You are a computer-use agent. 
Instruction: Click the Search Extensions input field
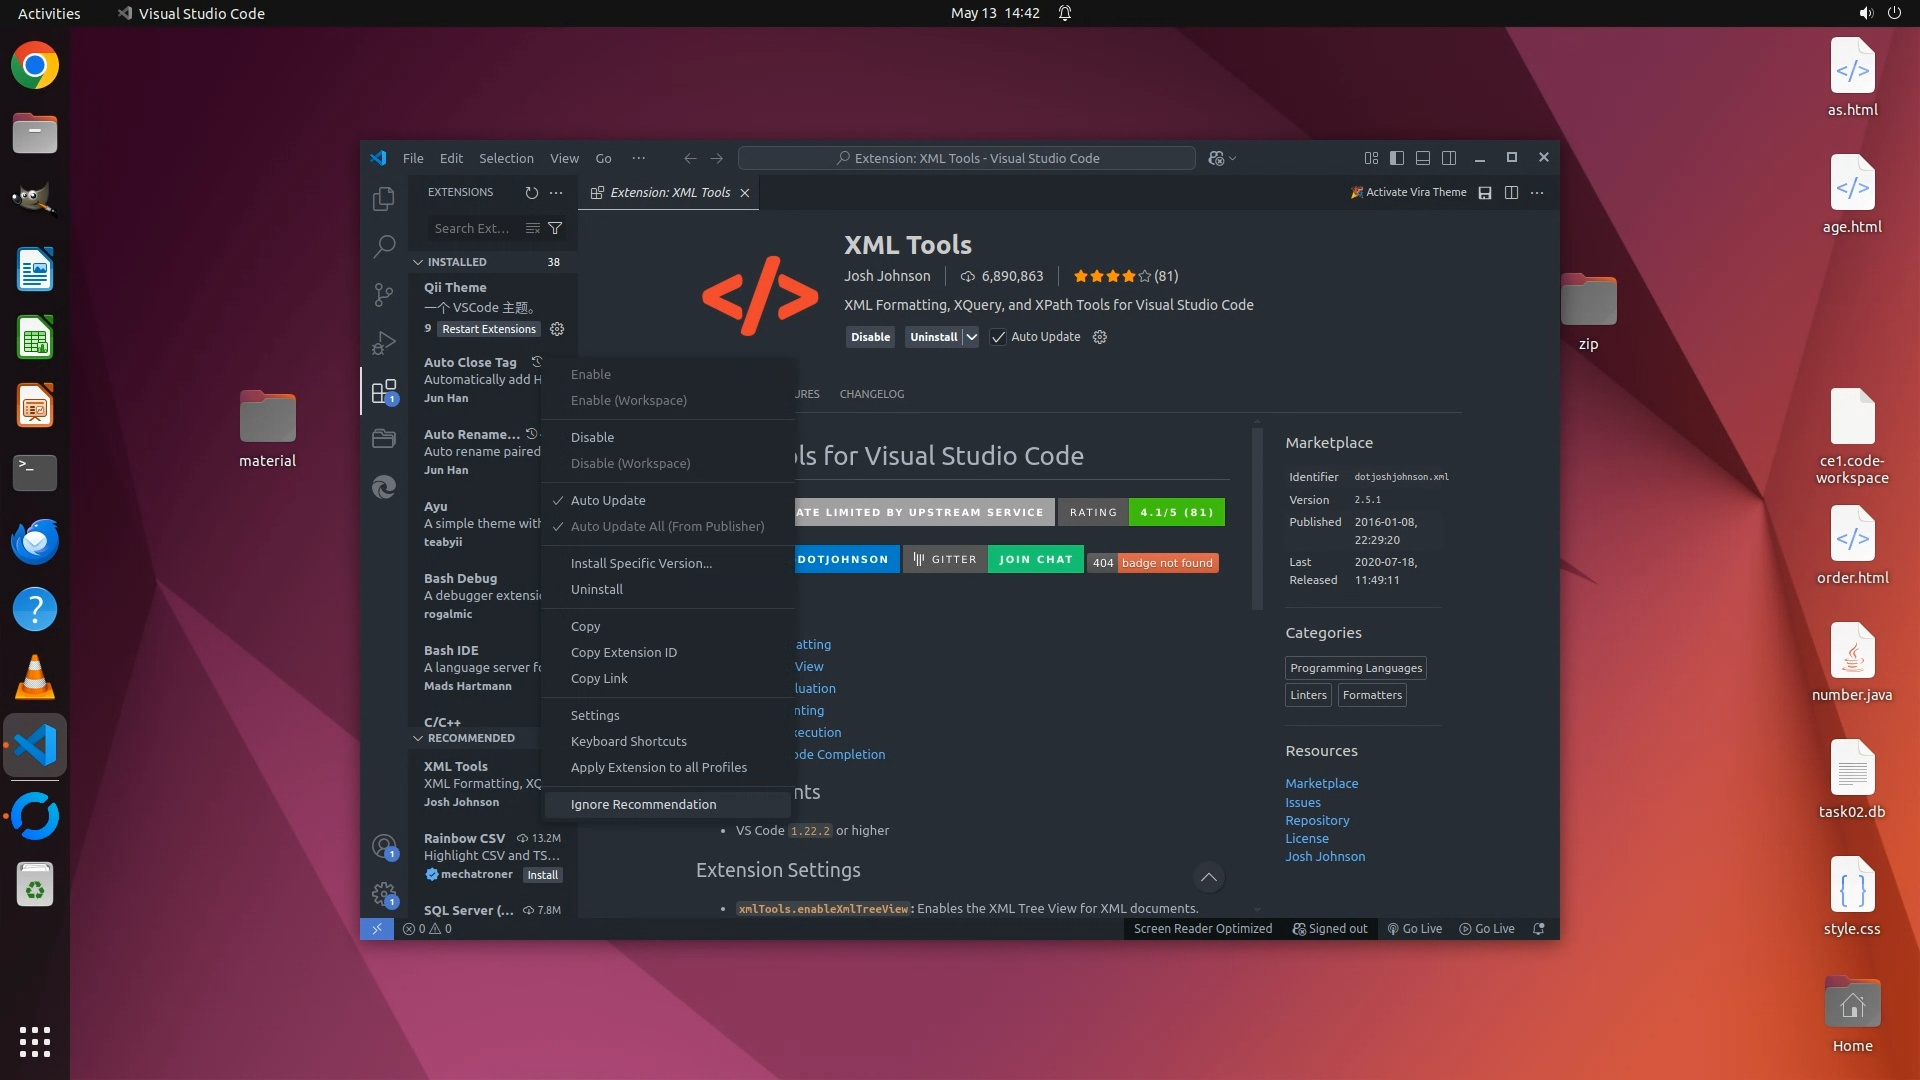point(473,229)
